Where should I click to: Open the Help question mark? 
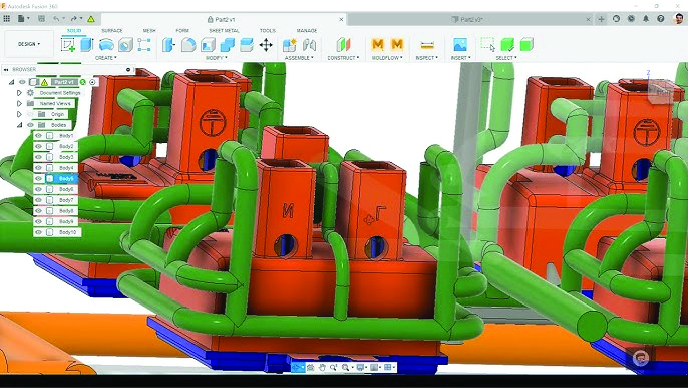tap(661, 19)
